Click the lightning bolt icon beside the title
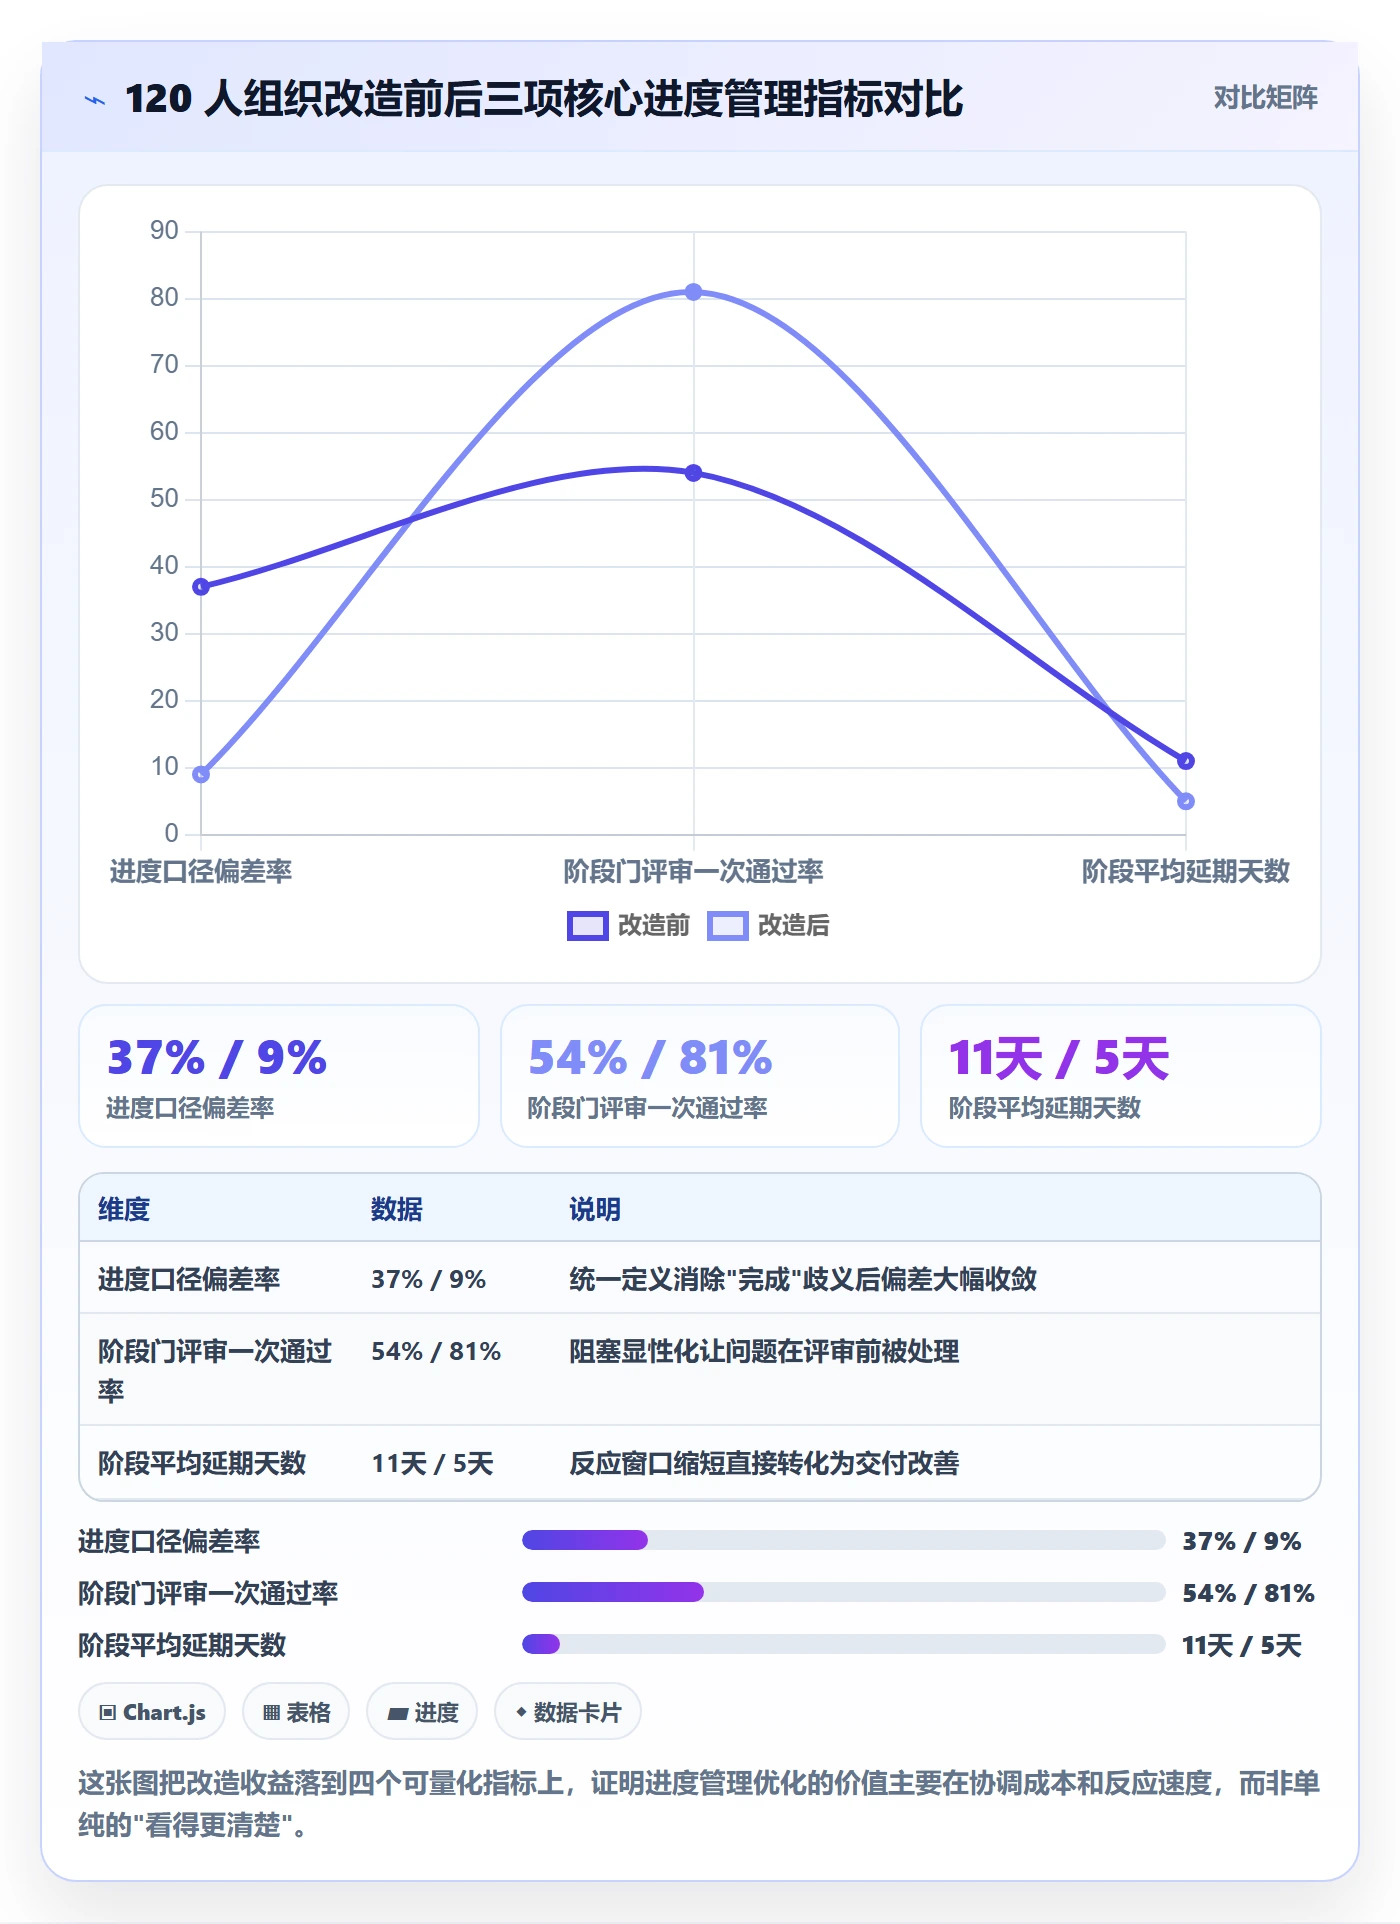The height and width of the screenshot is (1924, 1400). [95, 100]
